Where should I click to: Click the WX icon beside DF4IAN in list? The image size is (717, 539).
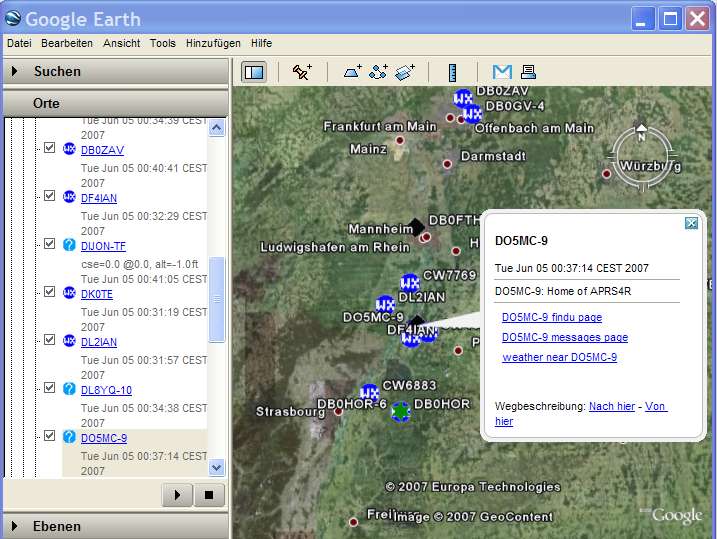click(69, 197)
